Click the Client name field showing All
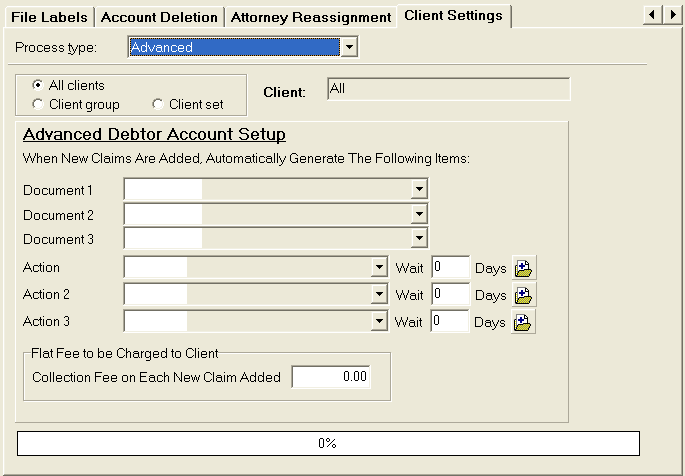 (x=448, y=90)
